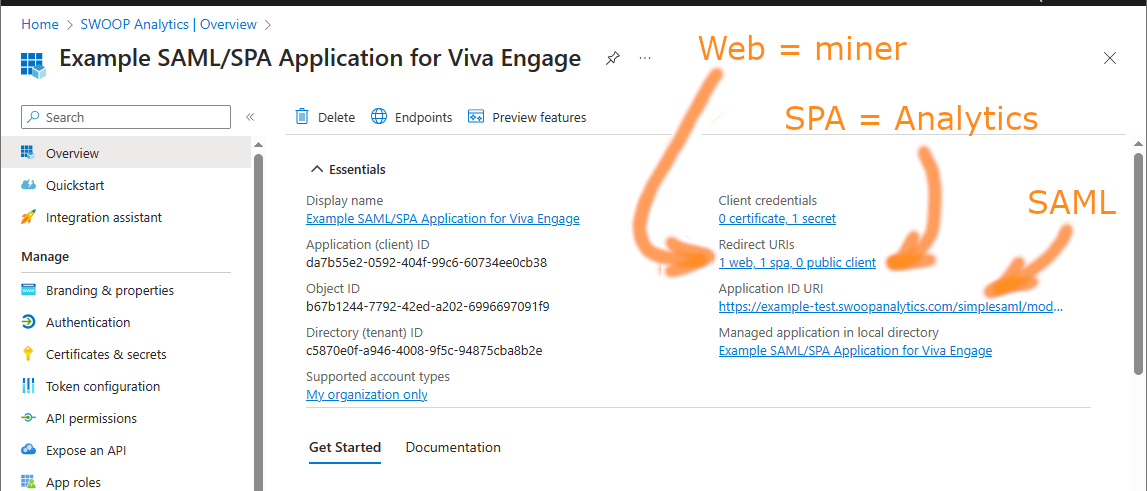1147x491 pixels.
Task: Open Token configuration in sidebar
Action: (102, 386)
